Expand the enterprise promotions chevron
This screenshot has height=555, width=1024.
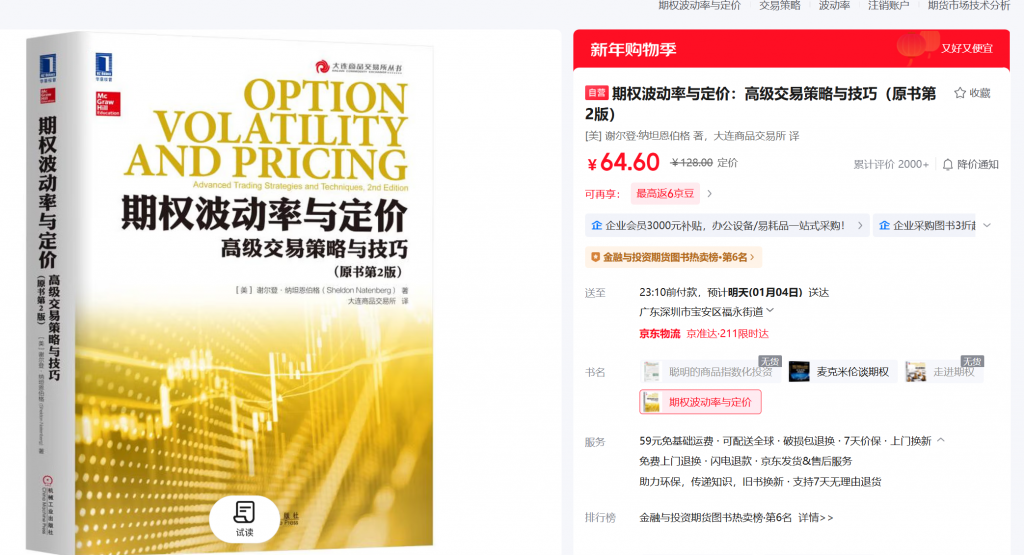point(987,225)
